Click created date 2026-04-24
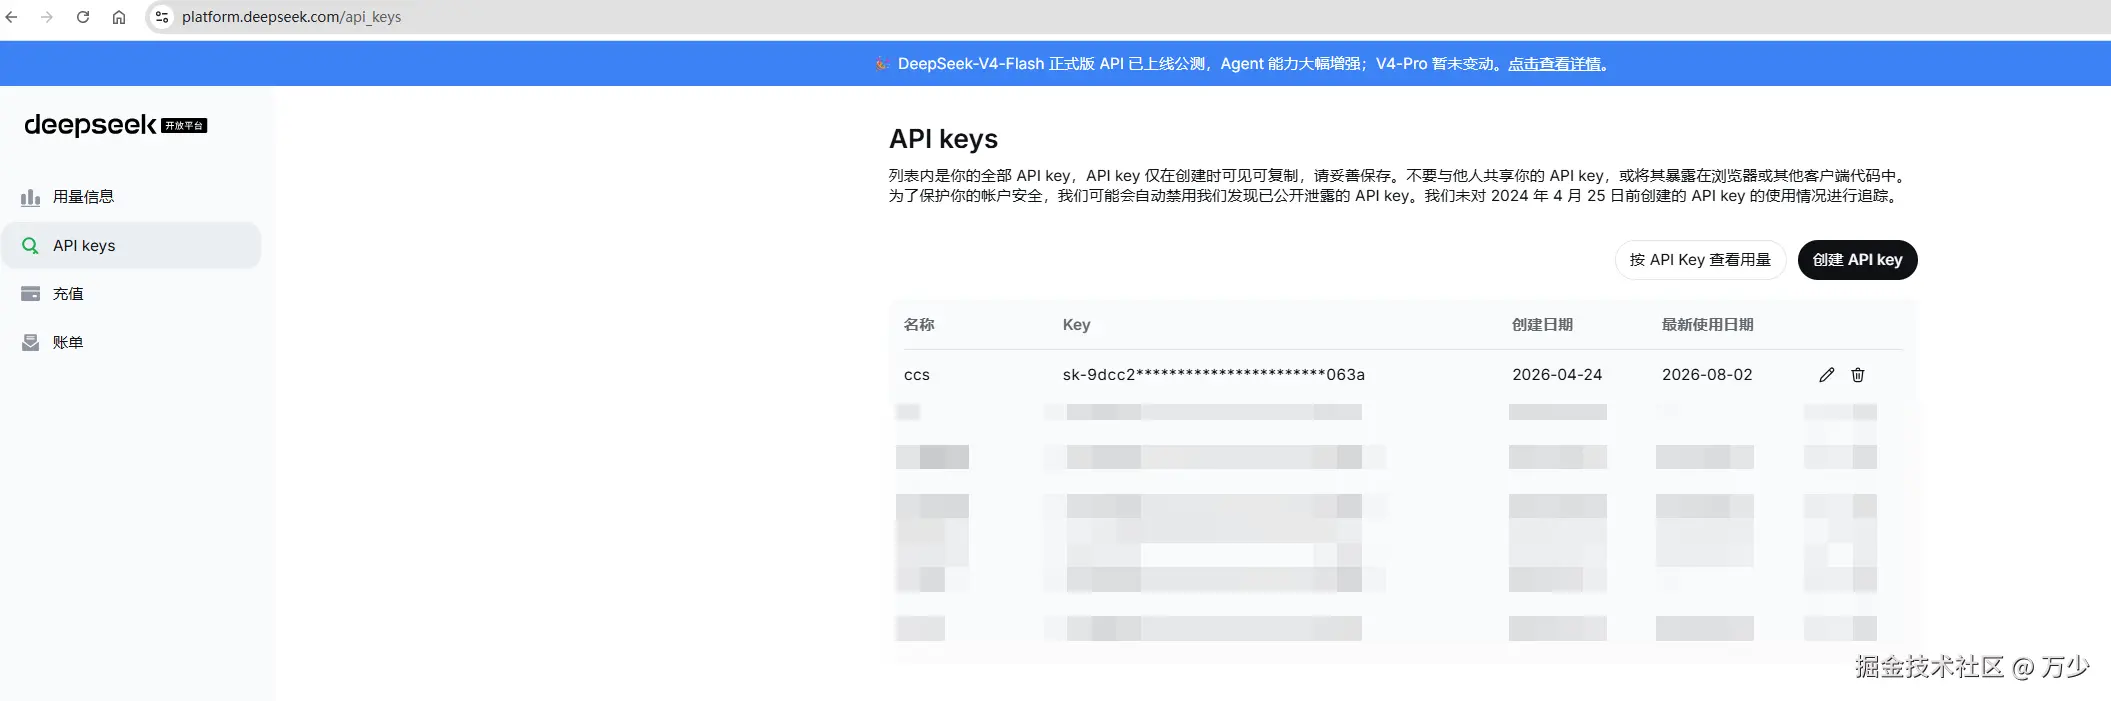2111x701 pixels. pos(1557,375)
